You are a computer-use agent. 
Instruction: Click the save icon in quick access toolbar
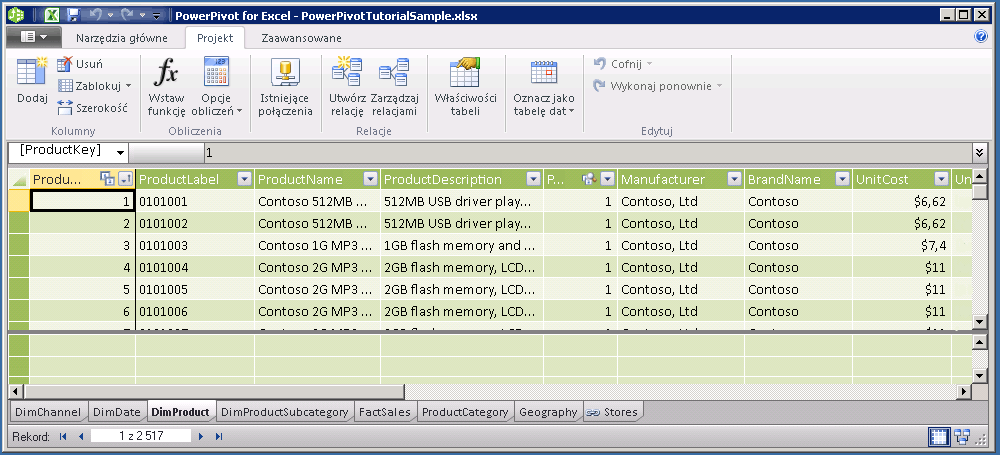click(73, 14)
